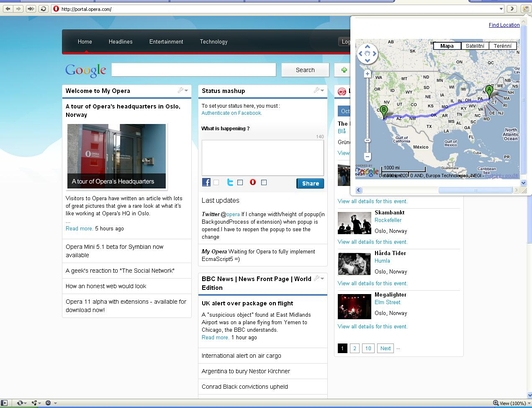Image resolution: width=532 pixels, height=408 pixels.
Task: Click the popup horizontal scrollbar thumb
Action: click(x=475, y=191)
